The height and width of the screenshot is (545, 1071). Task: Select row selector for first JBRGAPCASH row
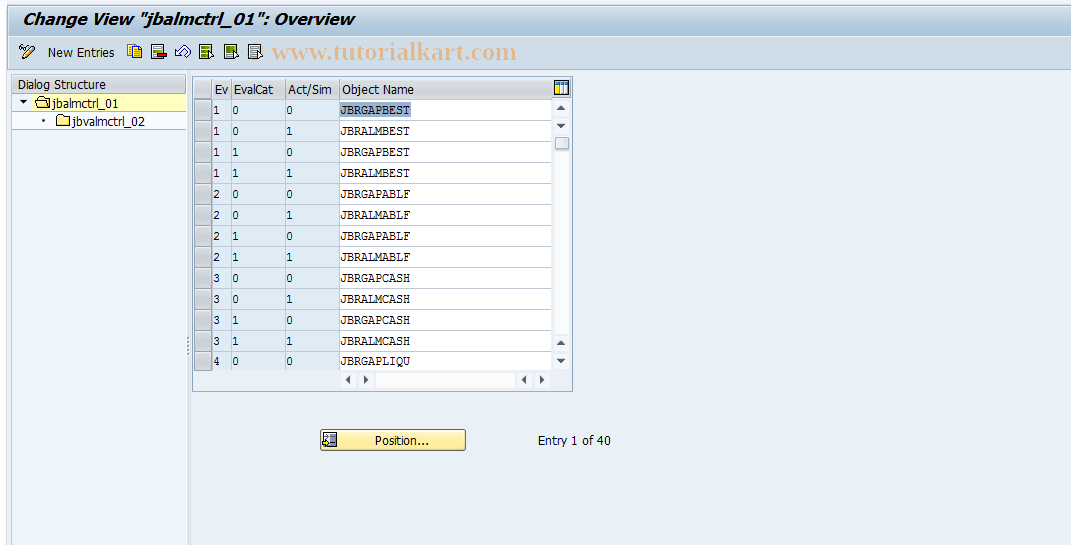point(203,278)
